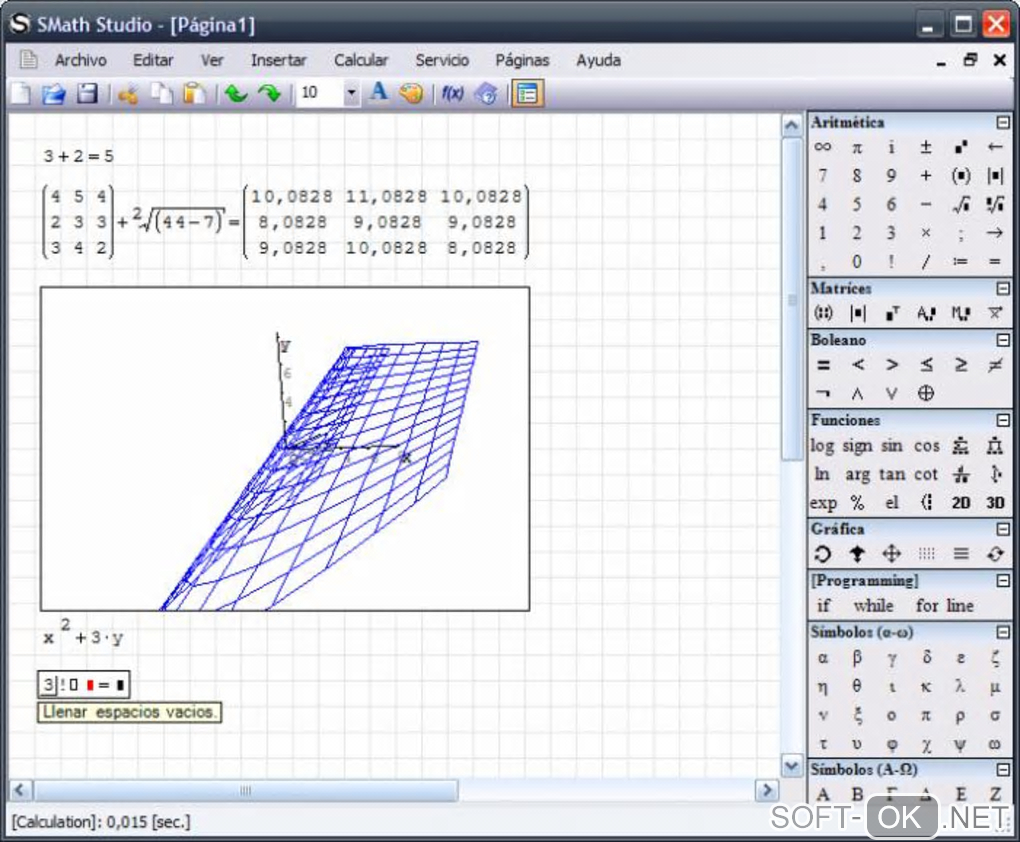
Task: Insert the less-than-or-equal operator
Action: (x=926, y=365)
